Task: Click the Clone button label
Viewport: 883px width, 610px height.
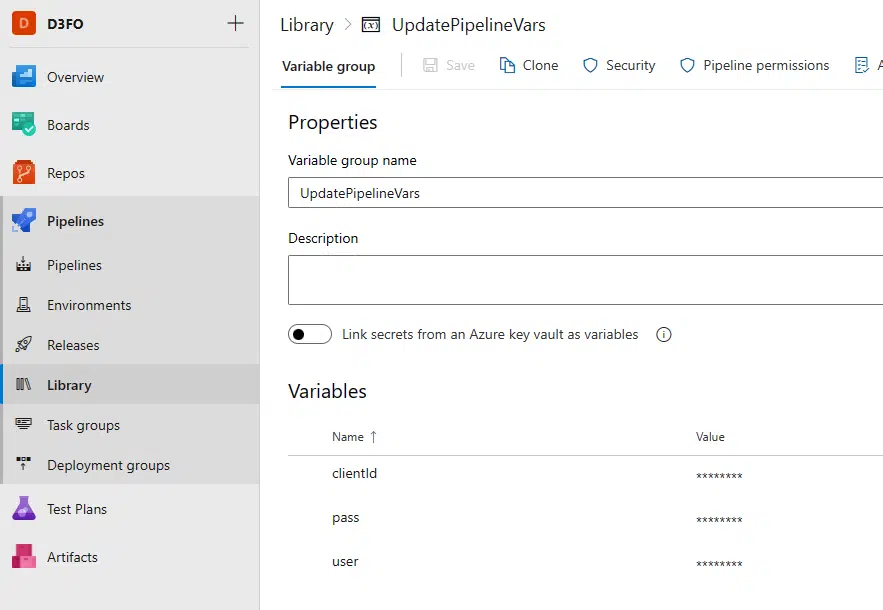Action: [540, 65]
